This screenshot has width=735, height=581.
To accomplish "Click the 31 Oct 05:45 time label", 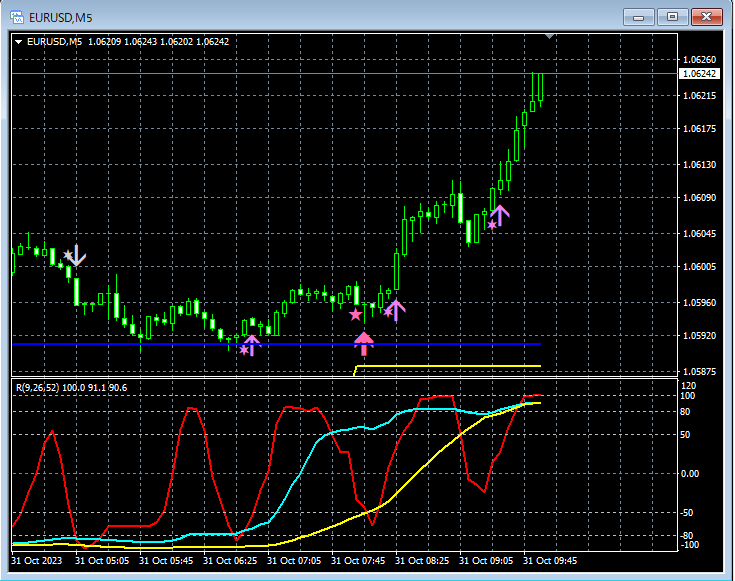I will (166, 561).
